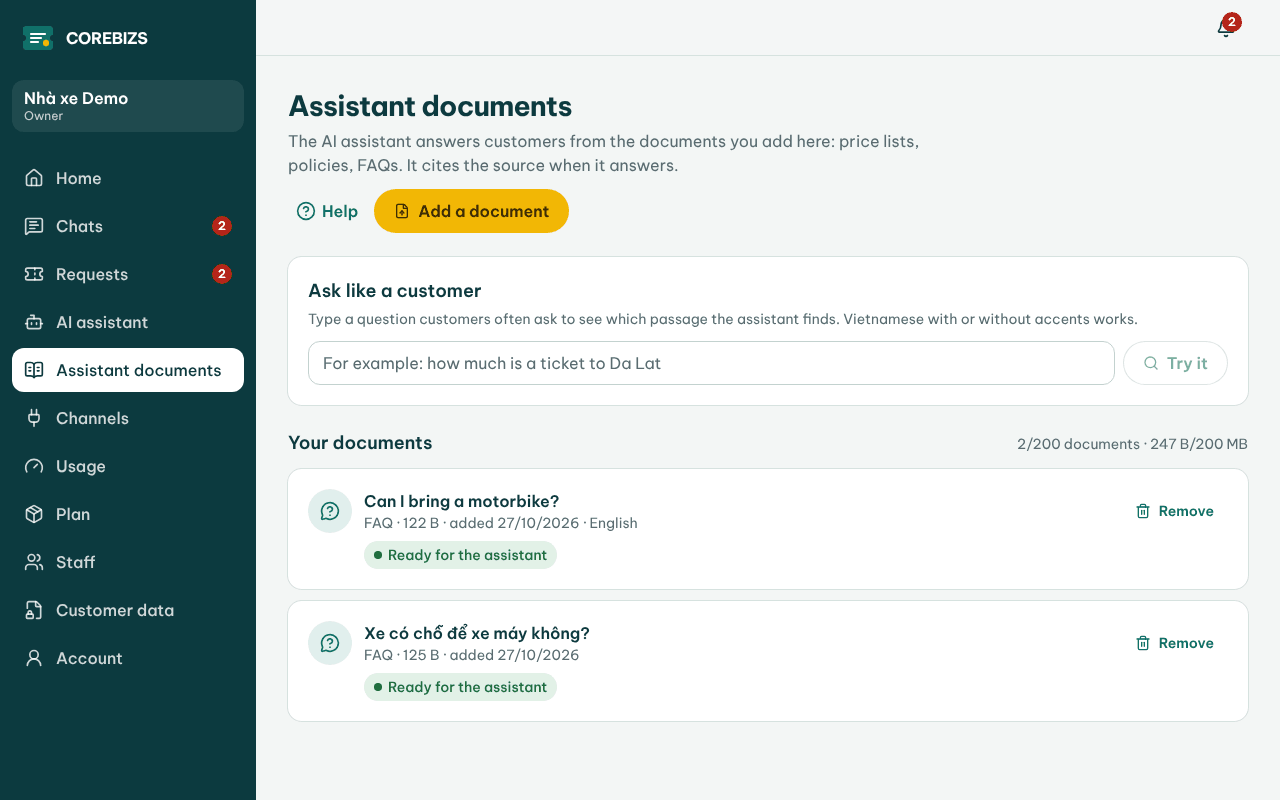Image resolution: width=1280 pixels, height=800 pixels.
Task: Click the Plan box icon
Action: pyautogui.click(x=34, y=514)
